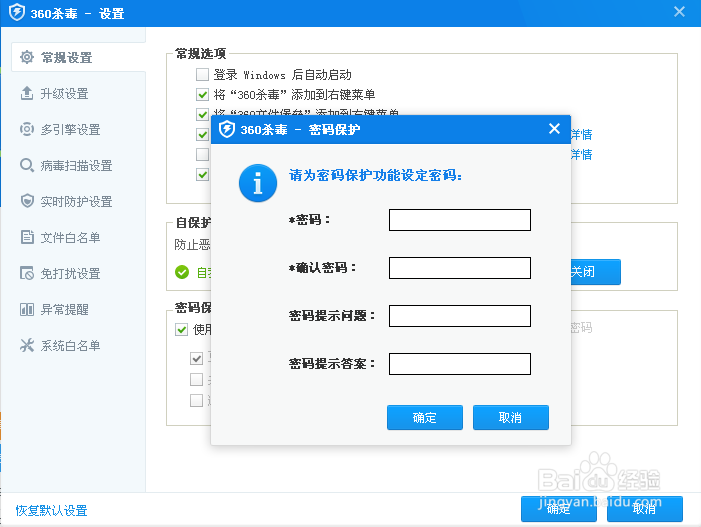
Task: Click the shield logo in 密码保护 dialog title
Action: point(227,129)
